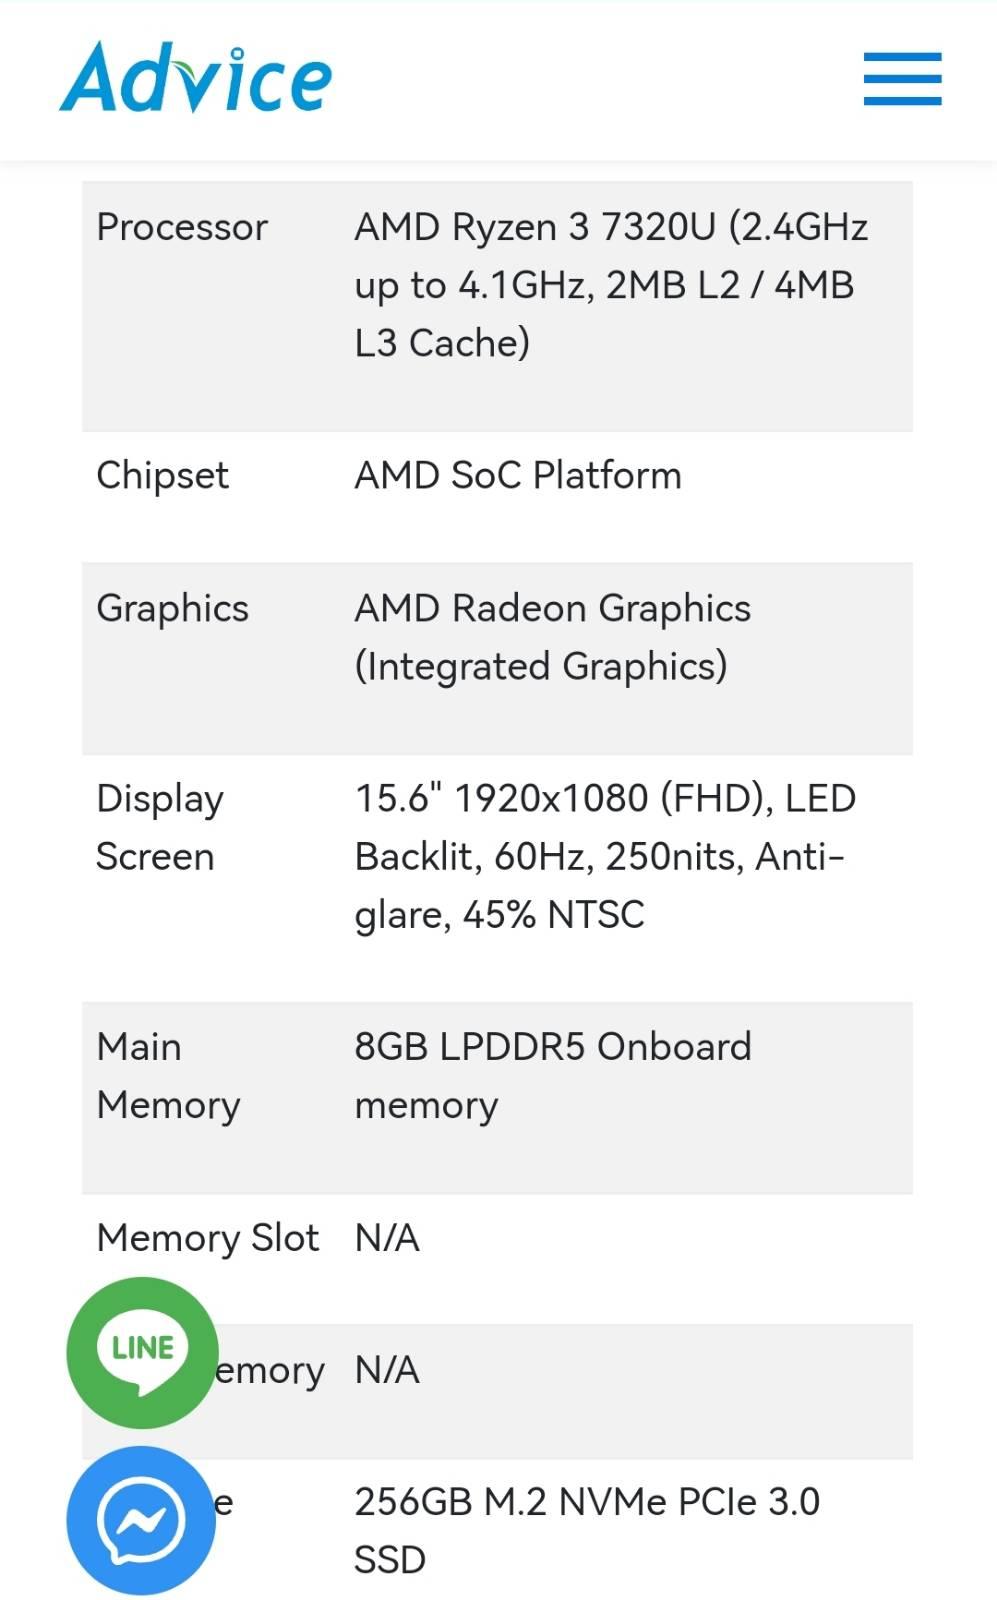Select the L3 Cache text line

click(x=442, y=343)
